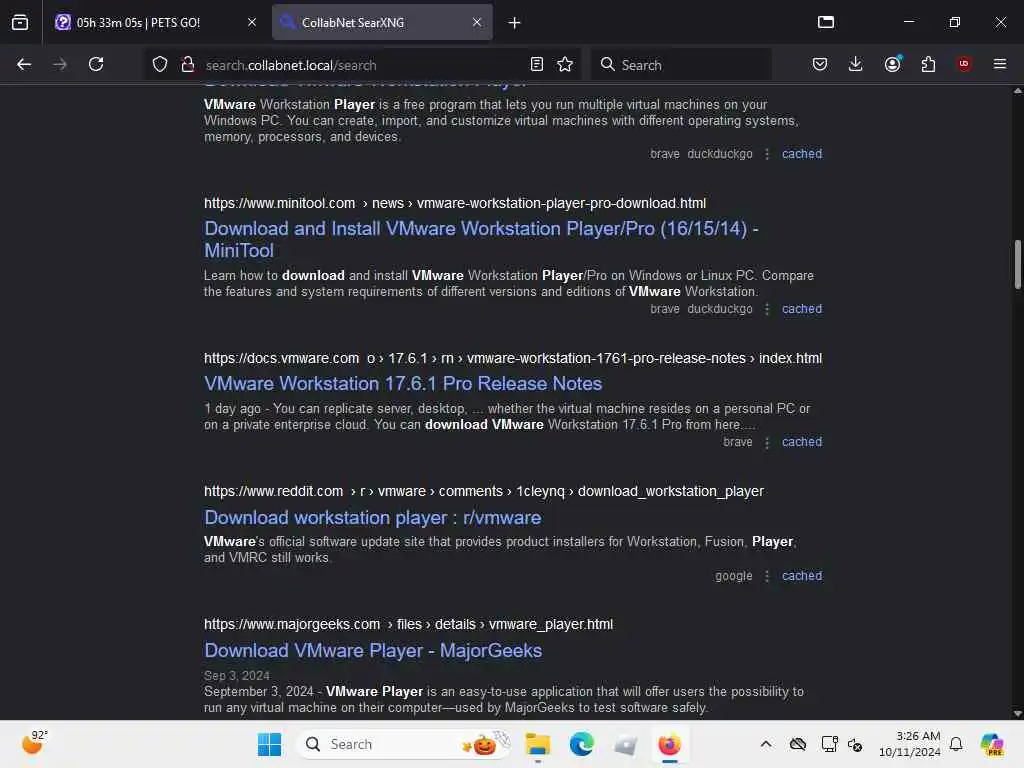Open the cloud sync tray icon
Screen dimensions: 1024x768
(797, 744)
